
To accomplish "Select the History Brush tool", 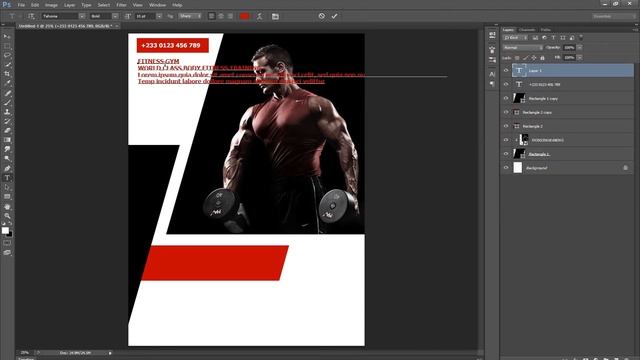I will 7,121.
